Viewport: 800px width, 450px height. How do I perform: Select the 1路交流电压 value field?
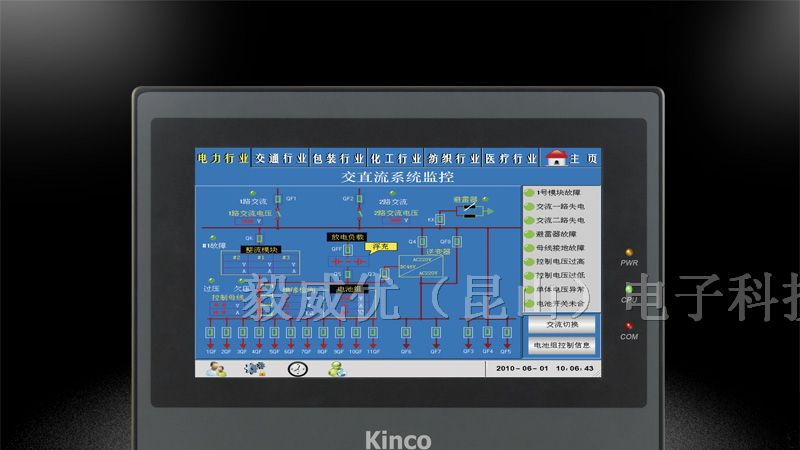(x=248, y=221)
